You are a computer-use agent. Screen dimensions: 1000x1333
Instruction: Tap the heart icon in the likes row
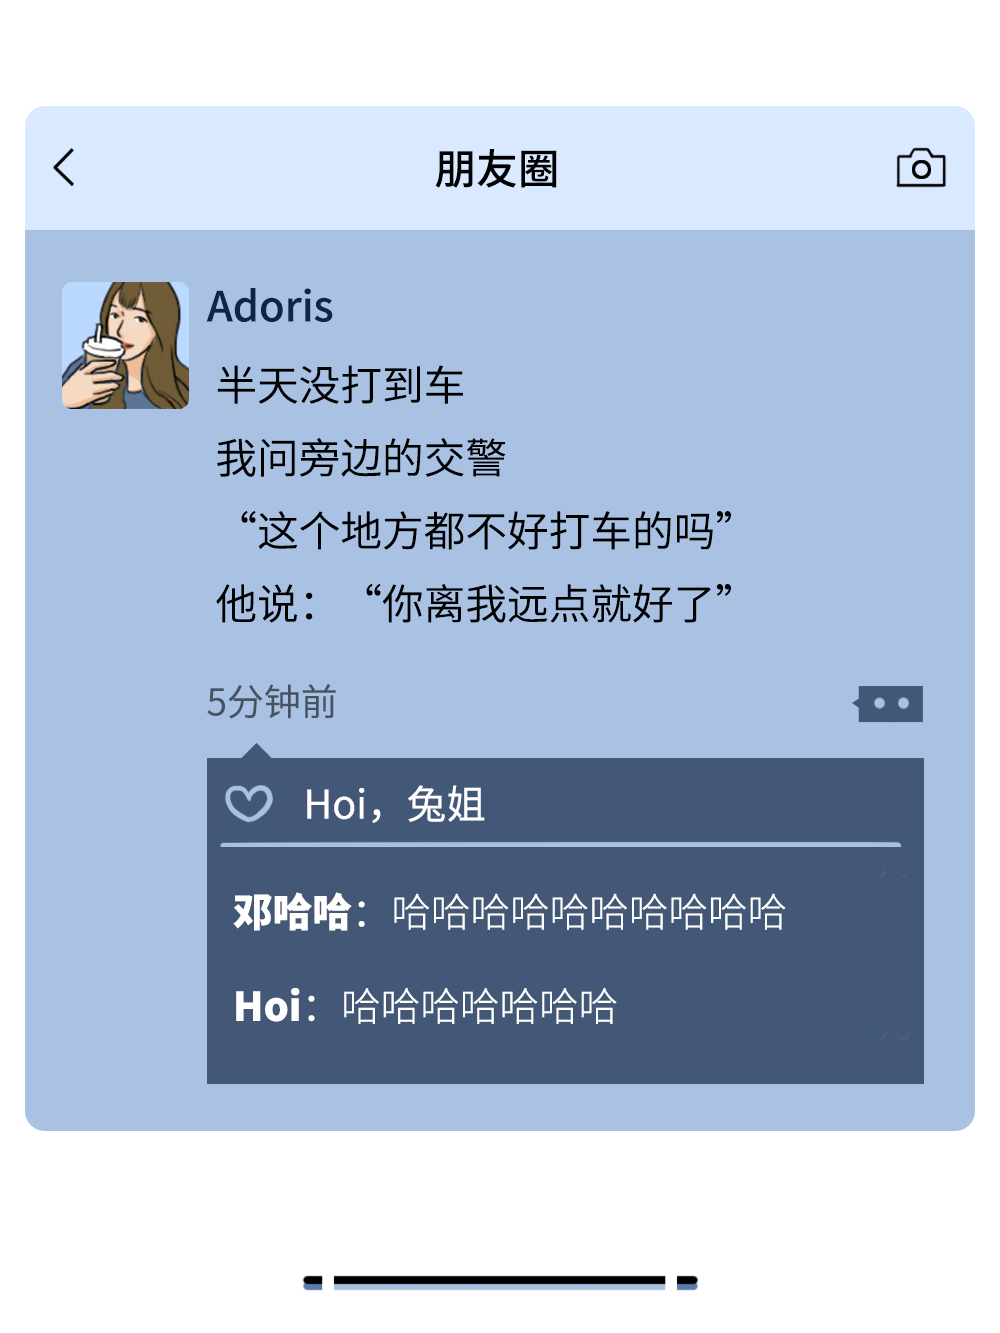tap(249, 803)
